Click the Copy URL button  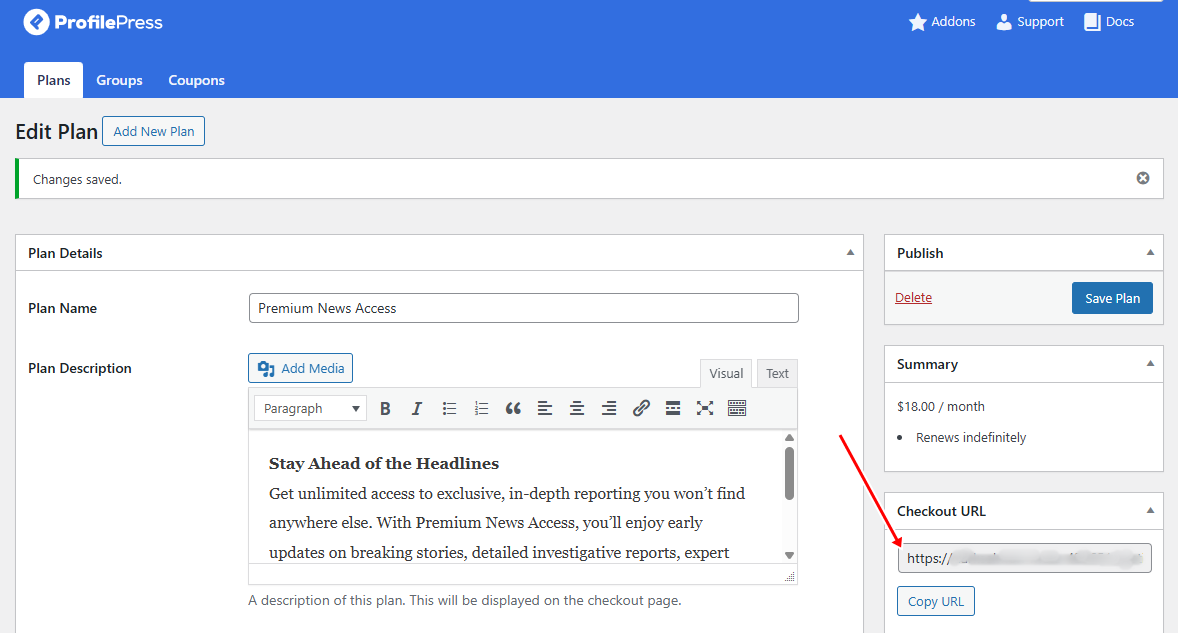pos(935,601)
